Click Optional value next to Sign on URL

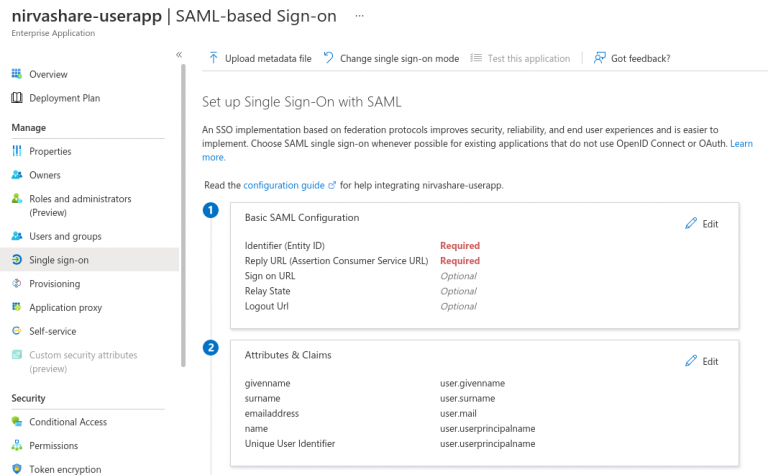(458, 276)
